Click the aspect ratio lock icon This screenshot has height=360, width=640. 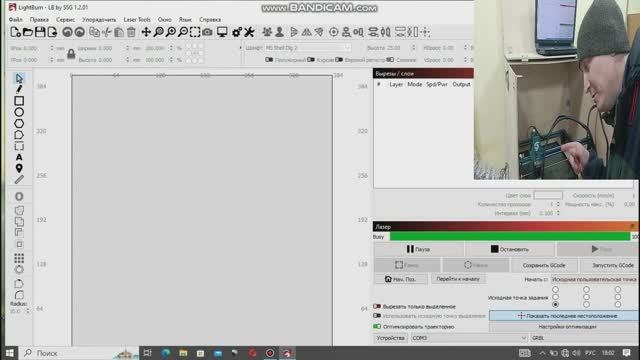71,54
